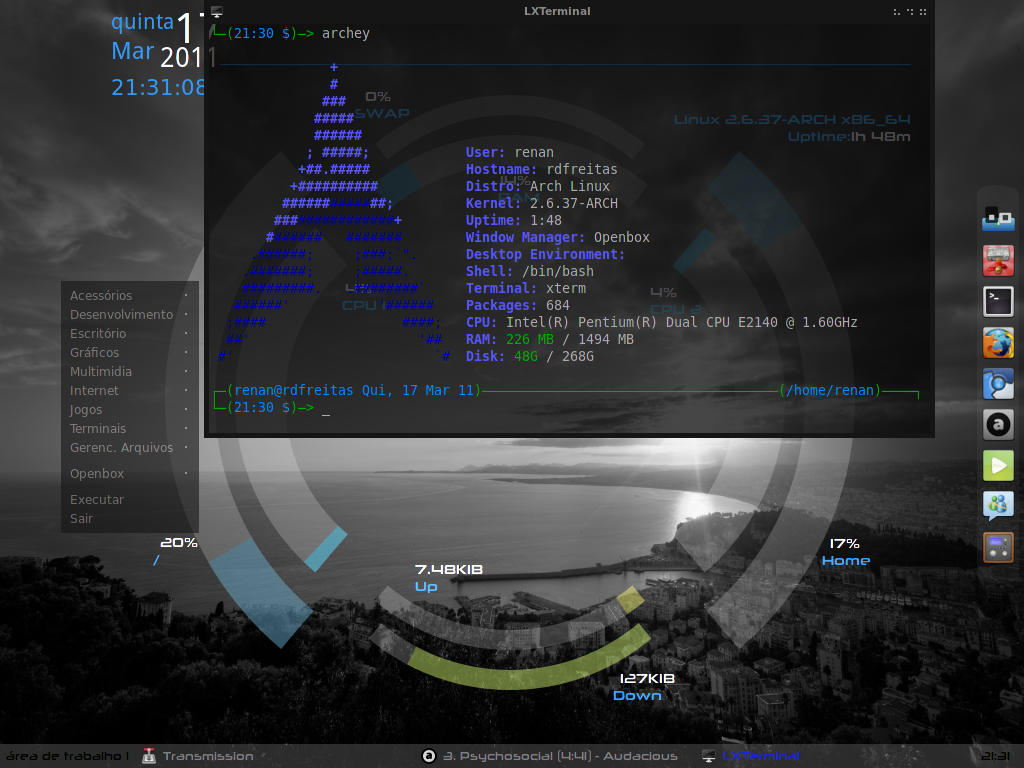Open Firefox from the dock

coord(998,344)
